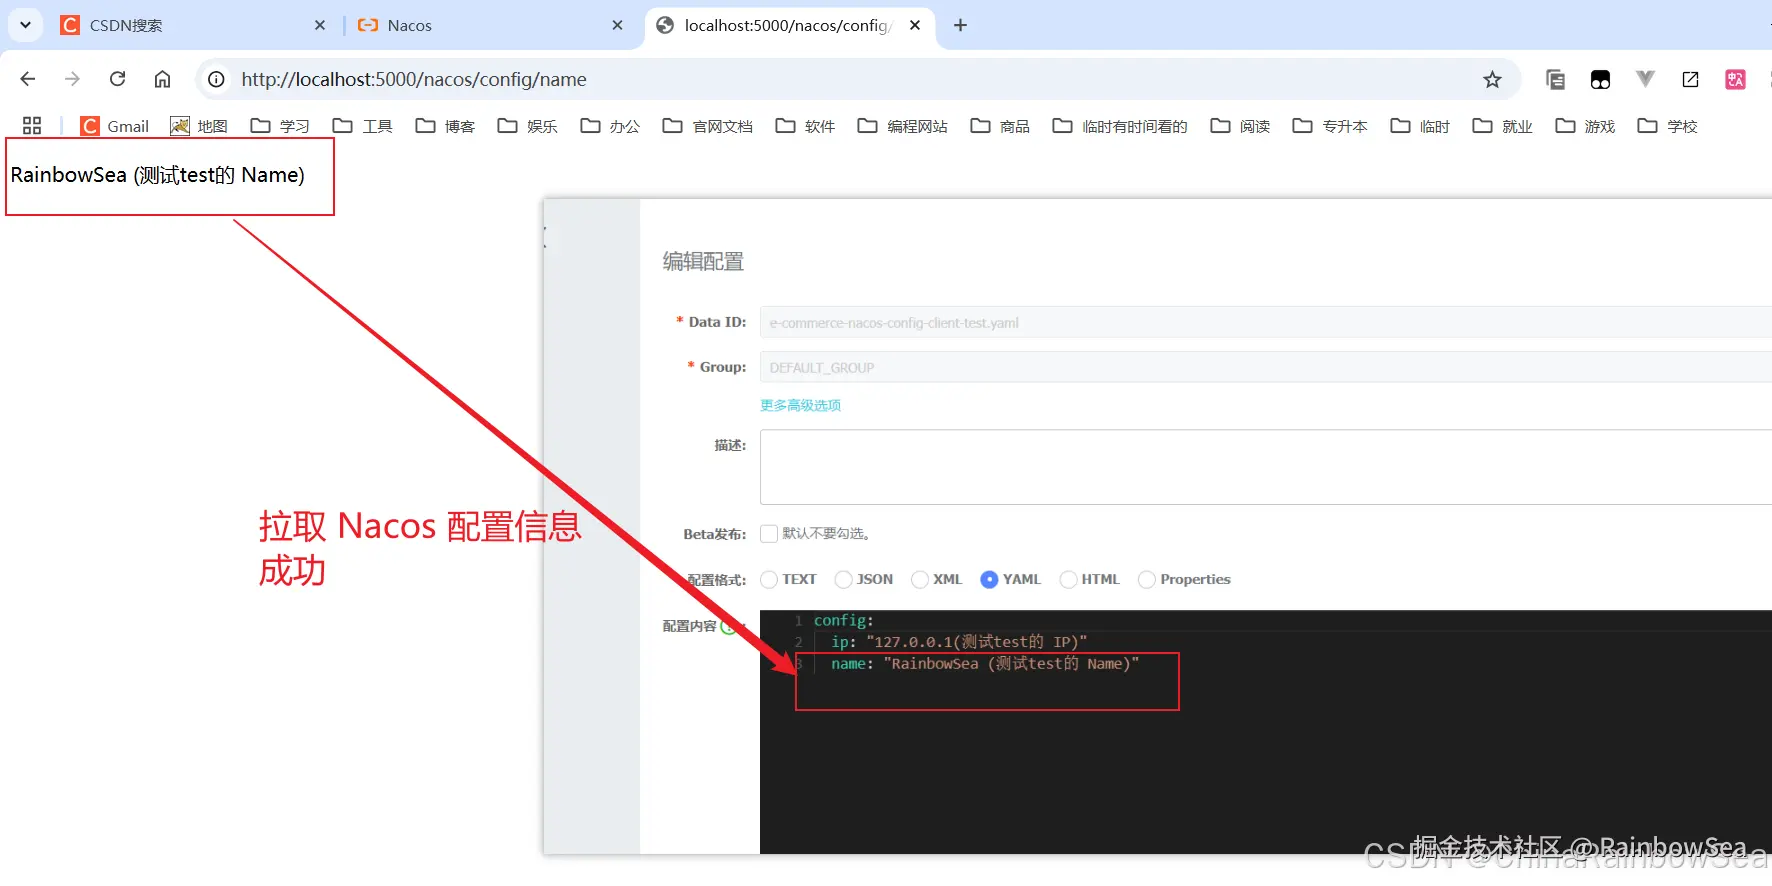Click the 'config:' line in the editor

coord(843,620)
